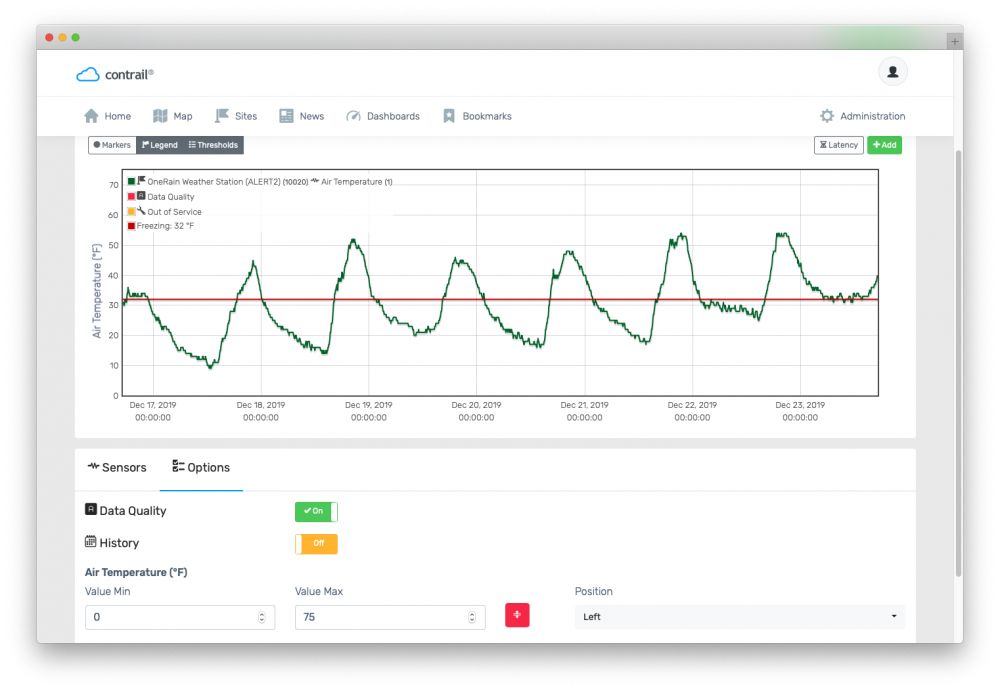Turn off the Data Quality switch
The image size is (1000, 691).
click(x=316, y=512)
